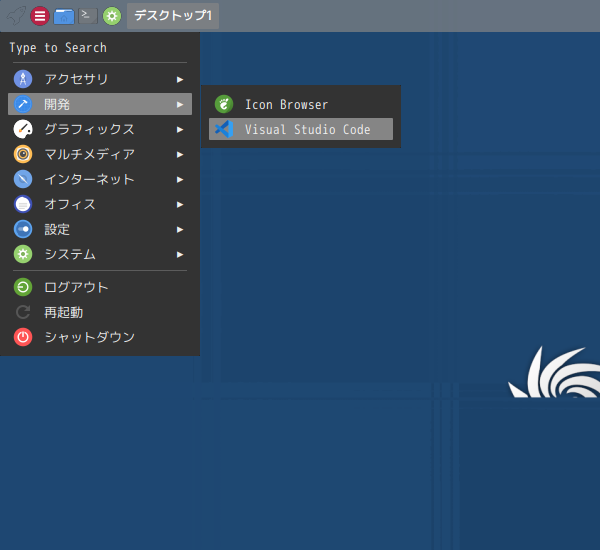Launch the terminal icon in panel

click(x=88, y=16)
